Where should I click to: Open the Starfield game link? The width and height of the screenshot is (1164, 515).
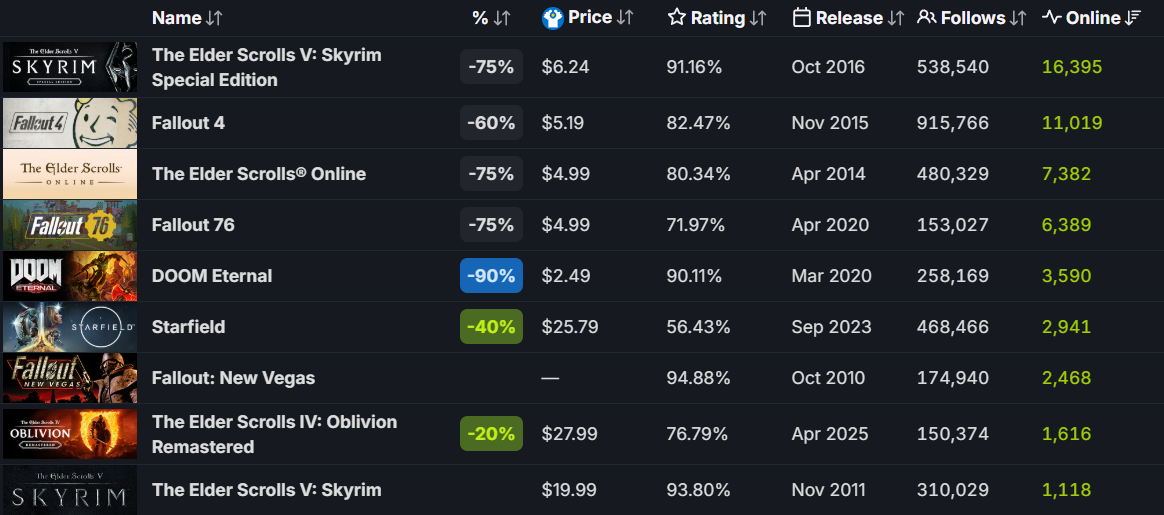[188, 327]
